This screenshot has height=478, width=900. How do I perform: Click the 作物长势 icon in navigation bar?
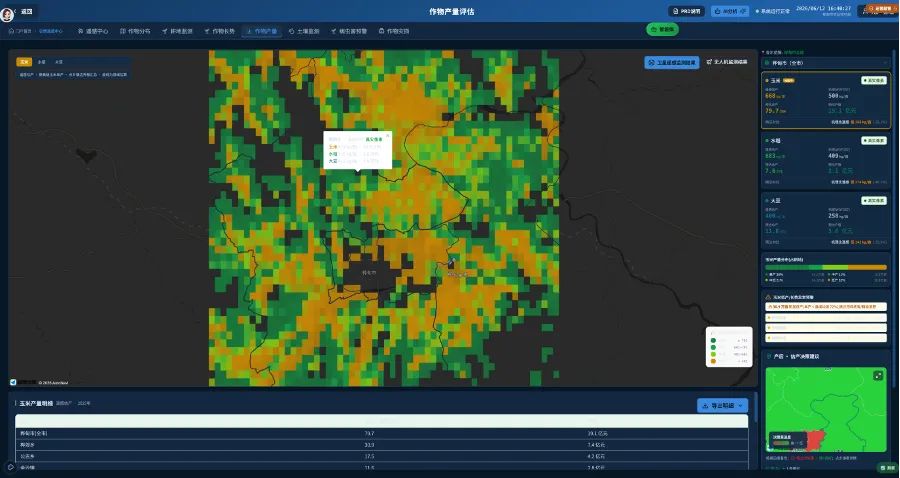coord(207,31)
